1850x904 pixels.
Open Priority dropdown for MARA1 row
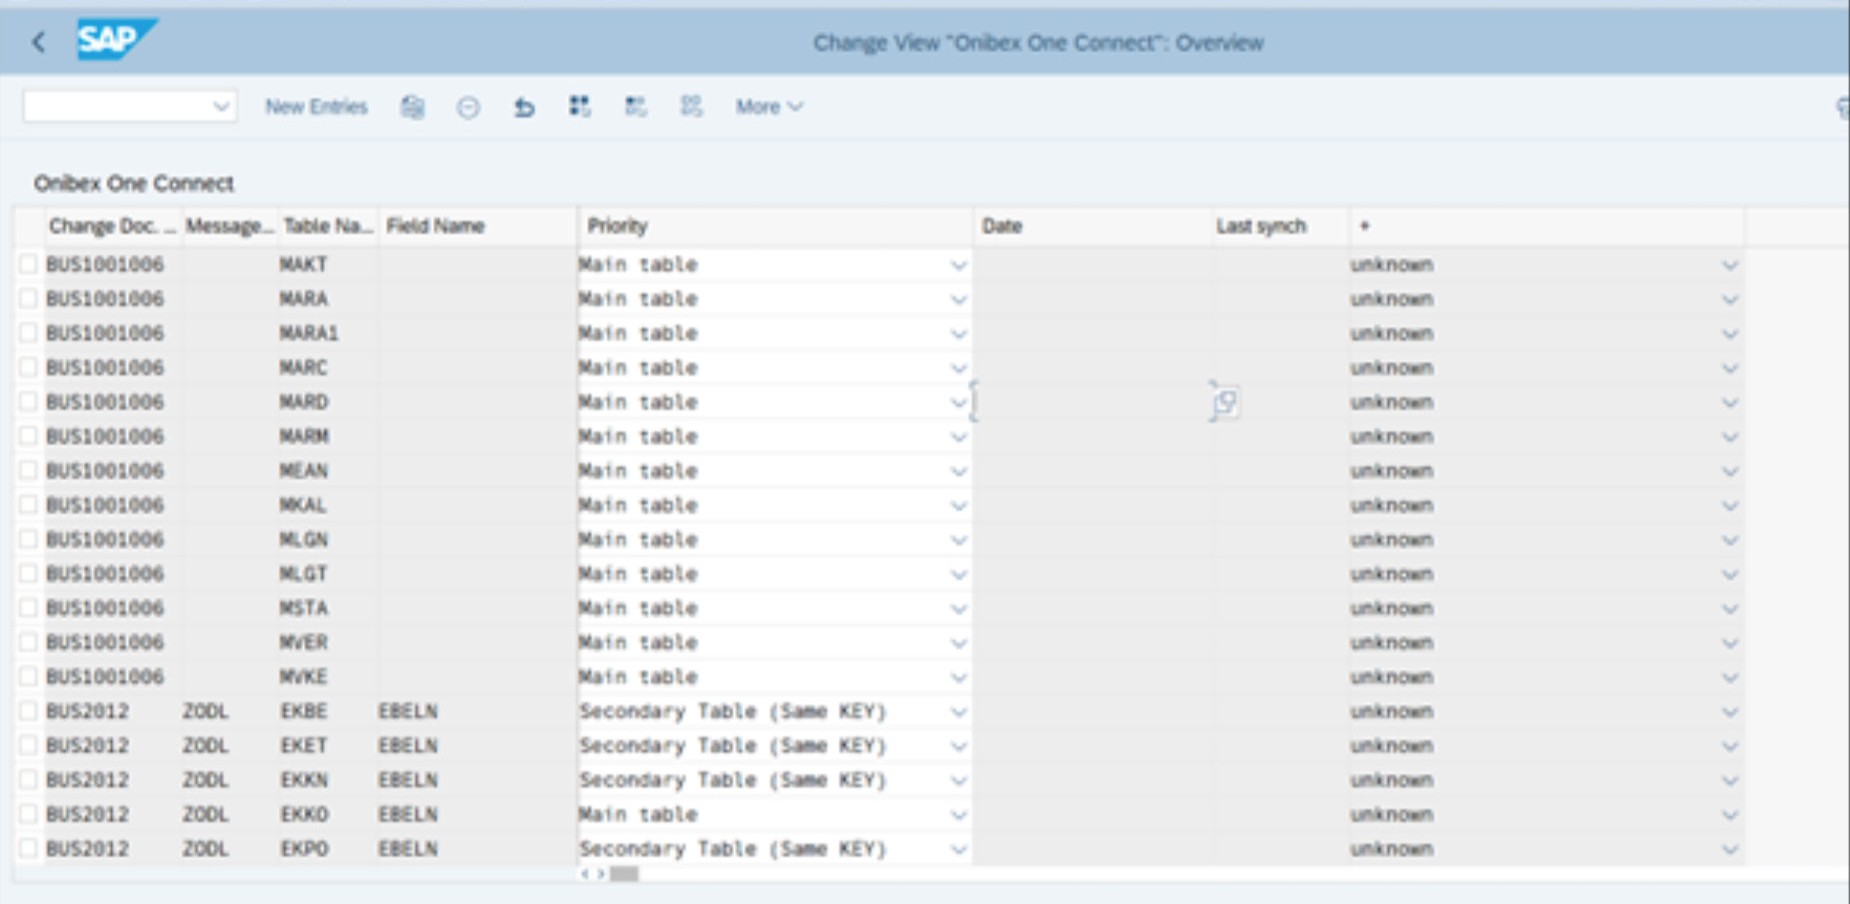(x=958, y=334)
